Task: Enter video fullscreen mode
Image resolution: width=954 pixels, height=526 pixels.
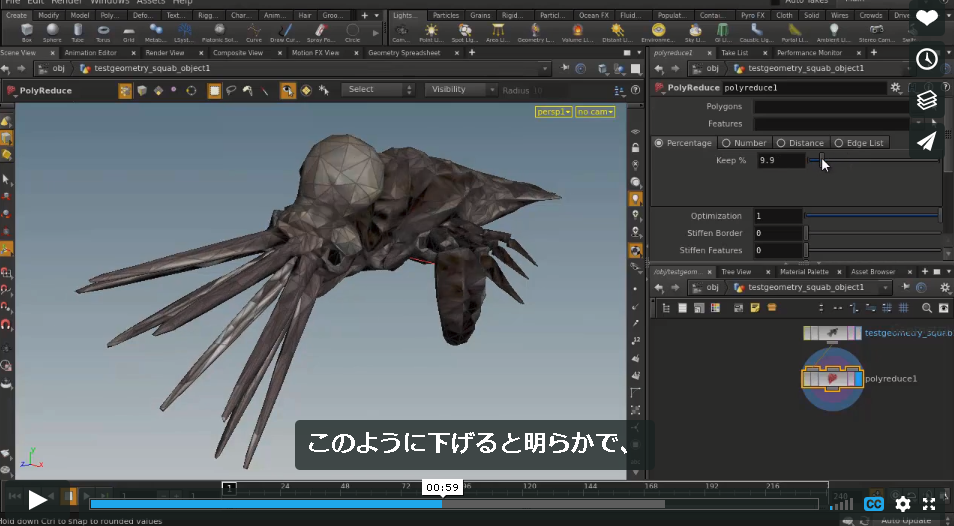Action: 929,504
